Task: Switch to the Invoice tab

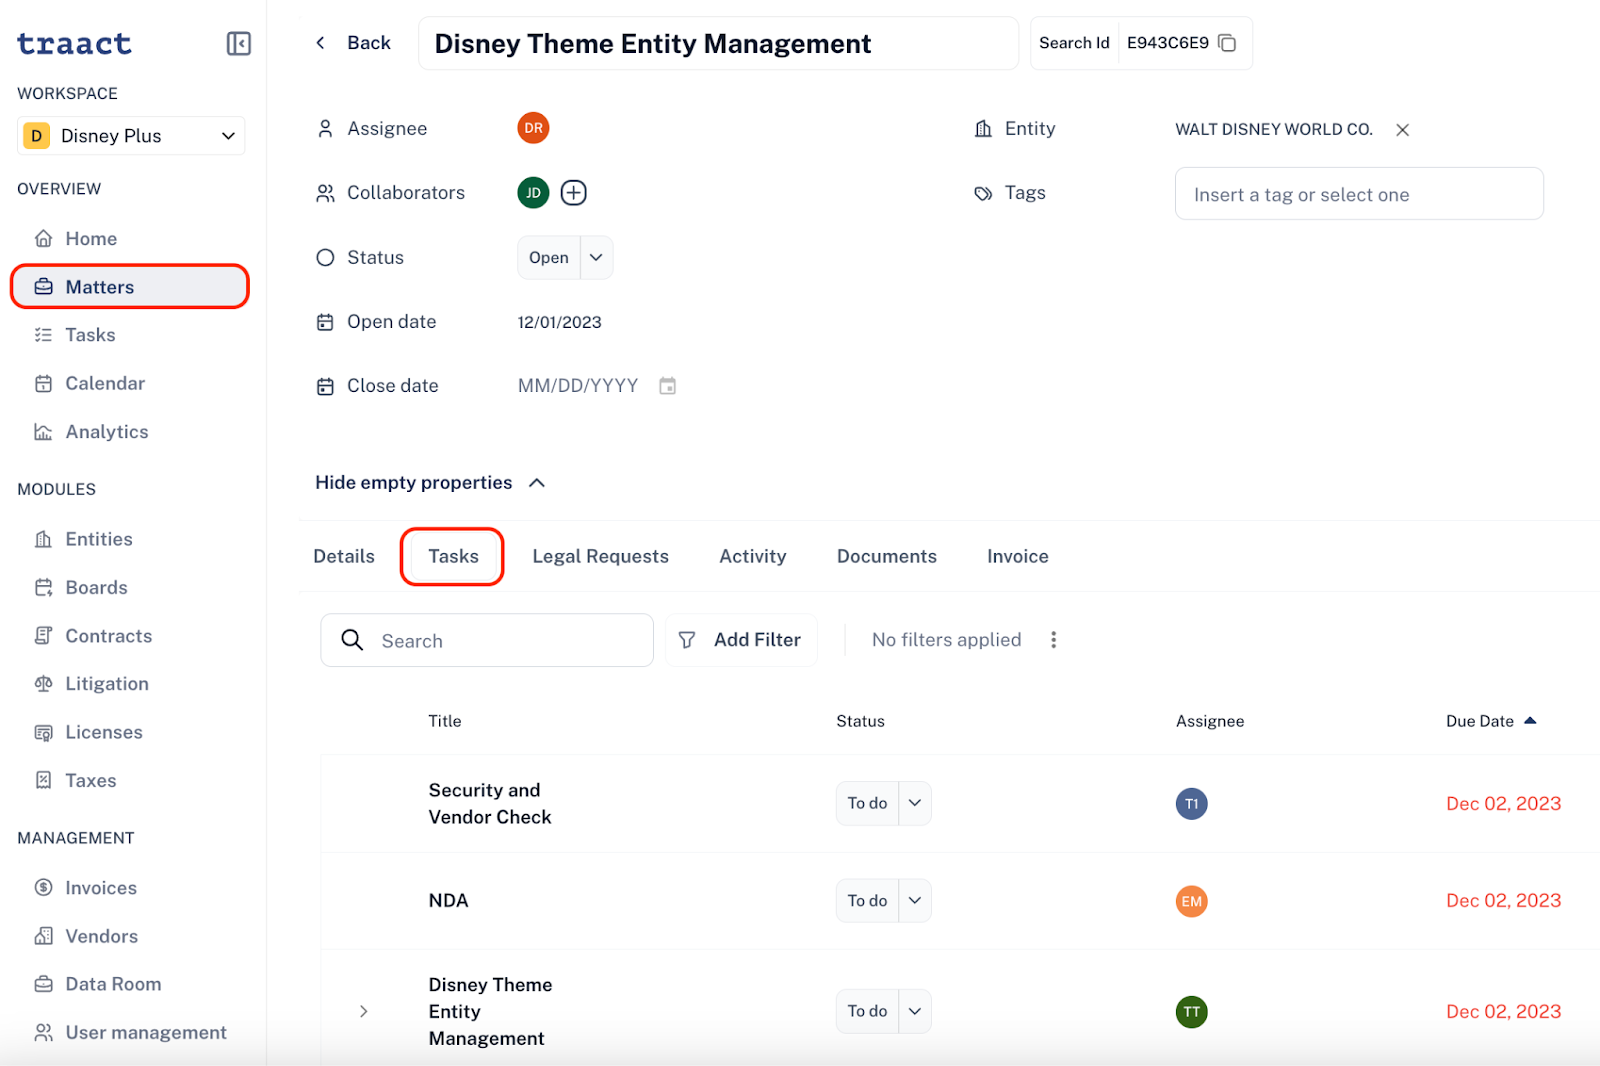Action: point(1018,557)
